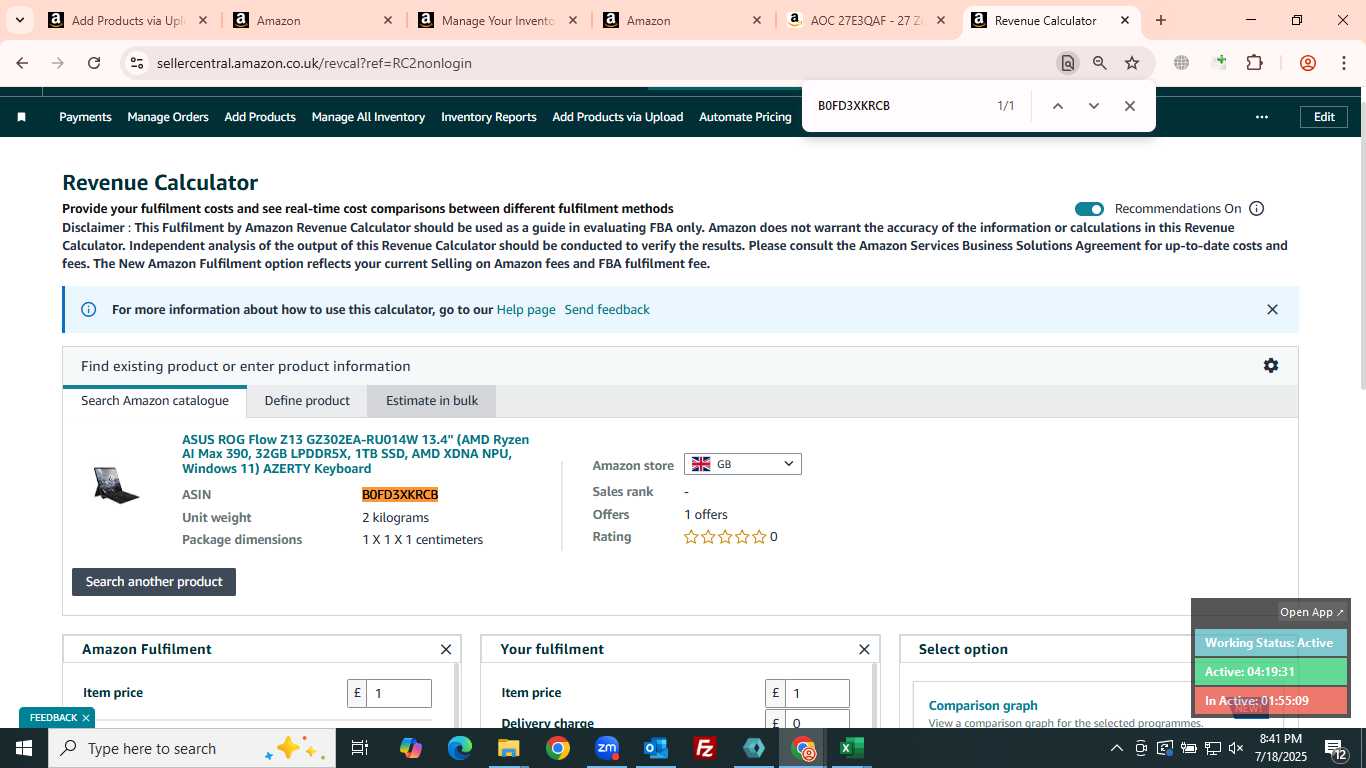Open Chrome's three-dot menu
Image resolution: width=1366 pixels, height=768 pixels.
coord(1344,63)
